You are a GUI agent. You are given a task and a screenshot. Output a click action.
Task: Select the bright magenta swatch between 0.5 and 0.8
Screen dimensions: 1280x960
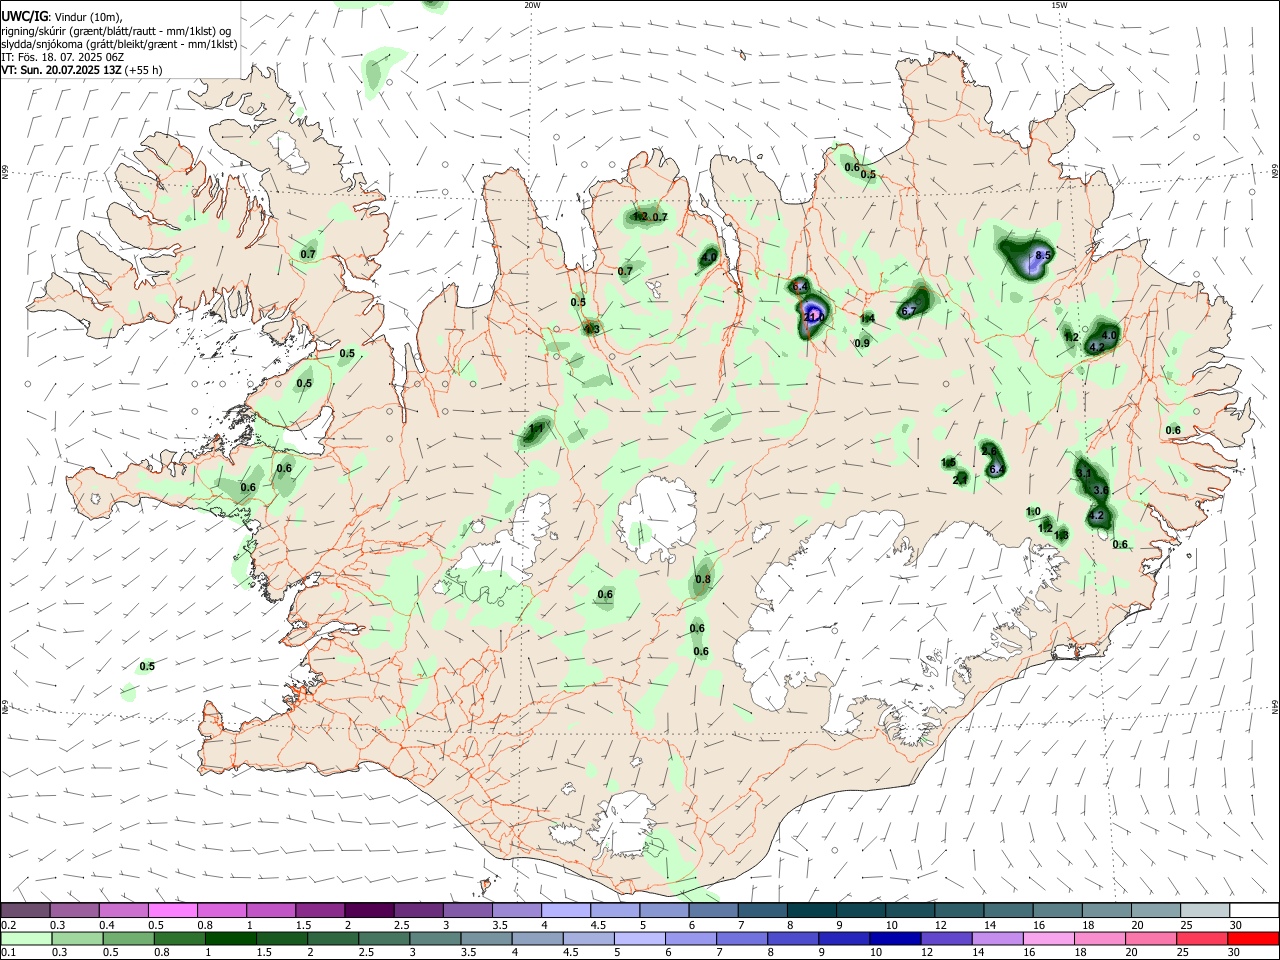pyautogui.click(x=174, y=910)
